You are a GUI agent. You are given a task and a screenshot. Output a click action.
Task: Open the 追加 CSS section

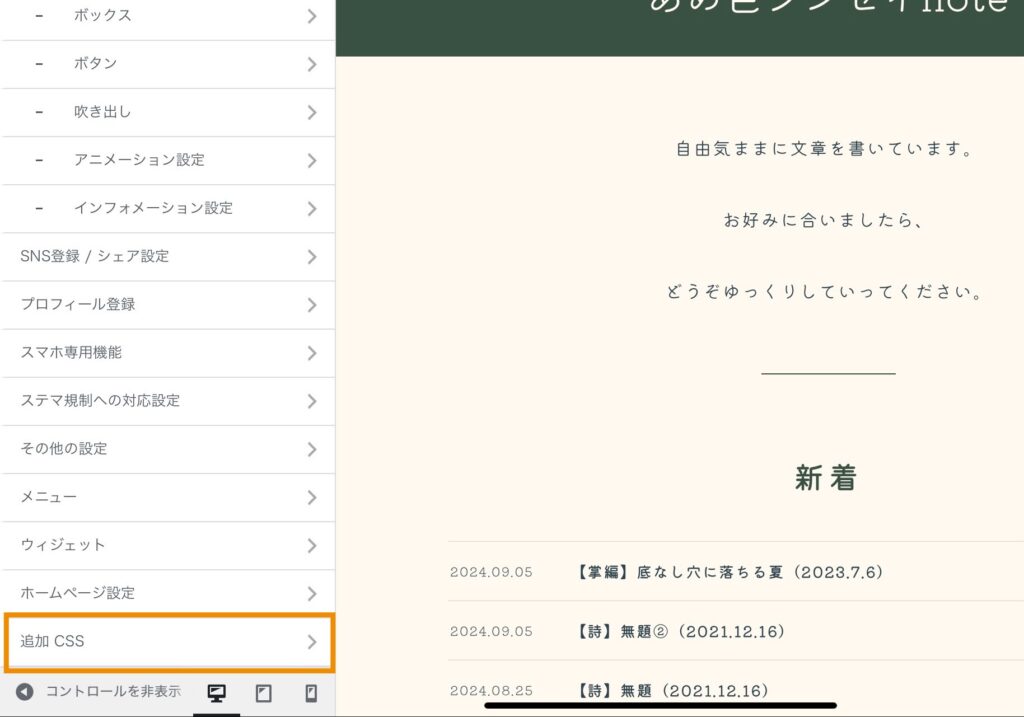169,643
